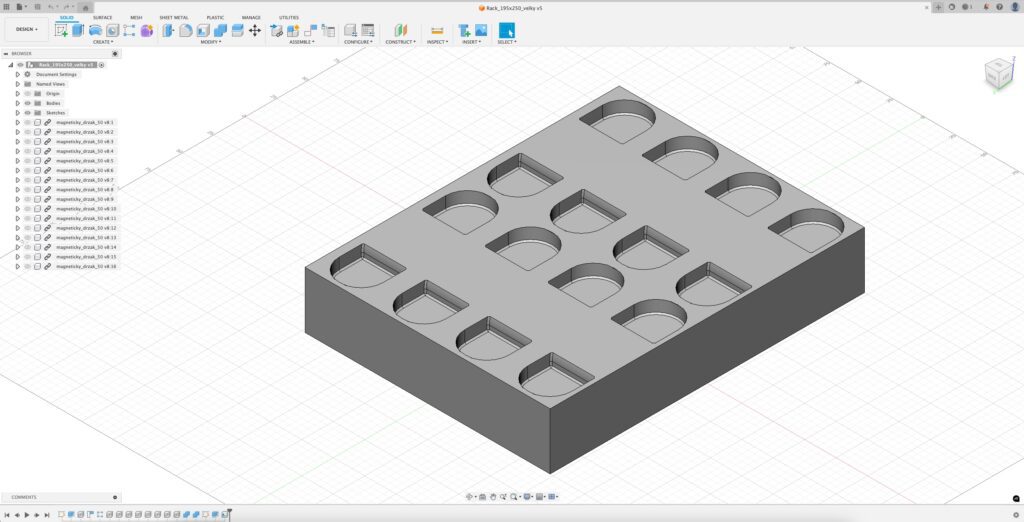Select the Shell tool in the Modify group
This screenshot has height=522, width=1024.
pyautogui.click(x=203, y=30)
